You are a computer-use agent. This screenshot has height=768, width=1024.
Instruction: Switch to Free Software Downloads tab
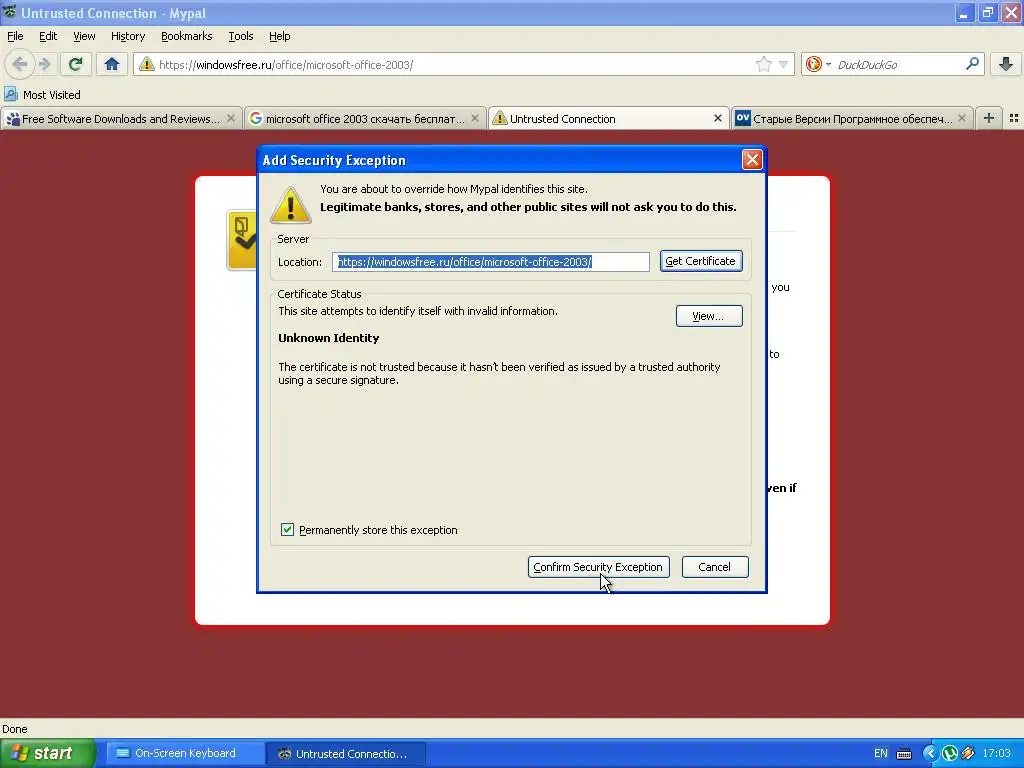point(121,119)
